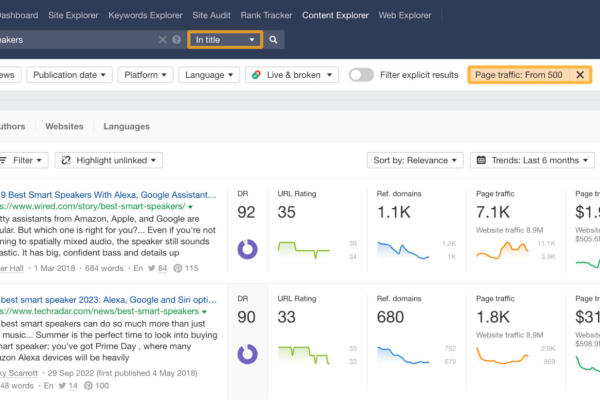Click Twitter icon on wired.com result
Screen dimensions: 600x400
152,268
